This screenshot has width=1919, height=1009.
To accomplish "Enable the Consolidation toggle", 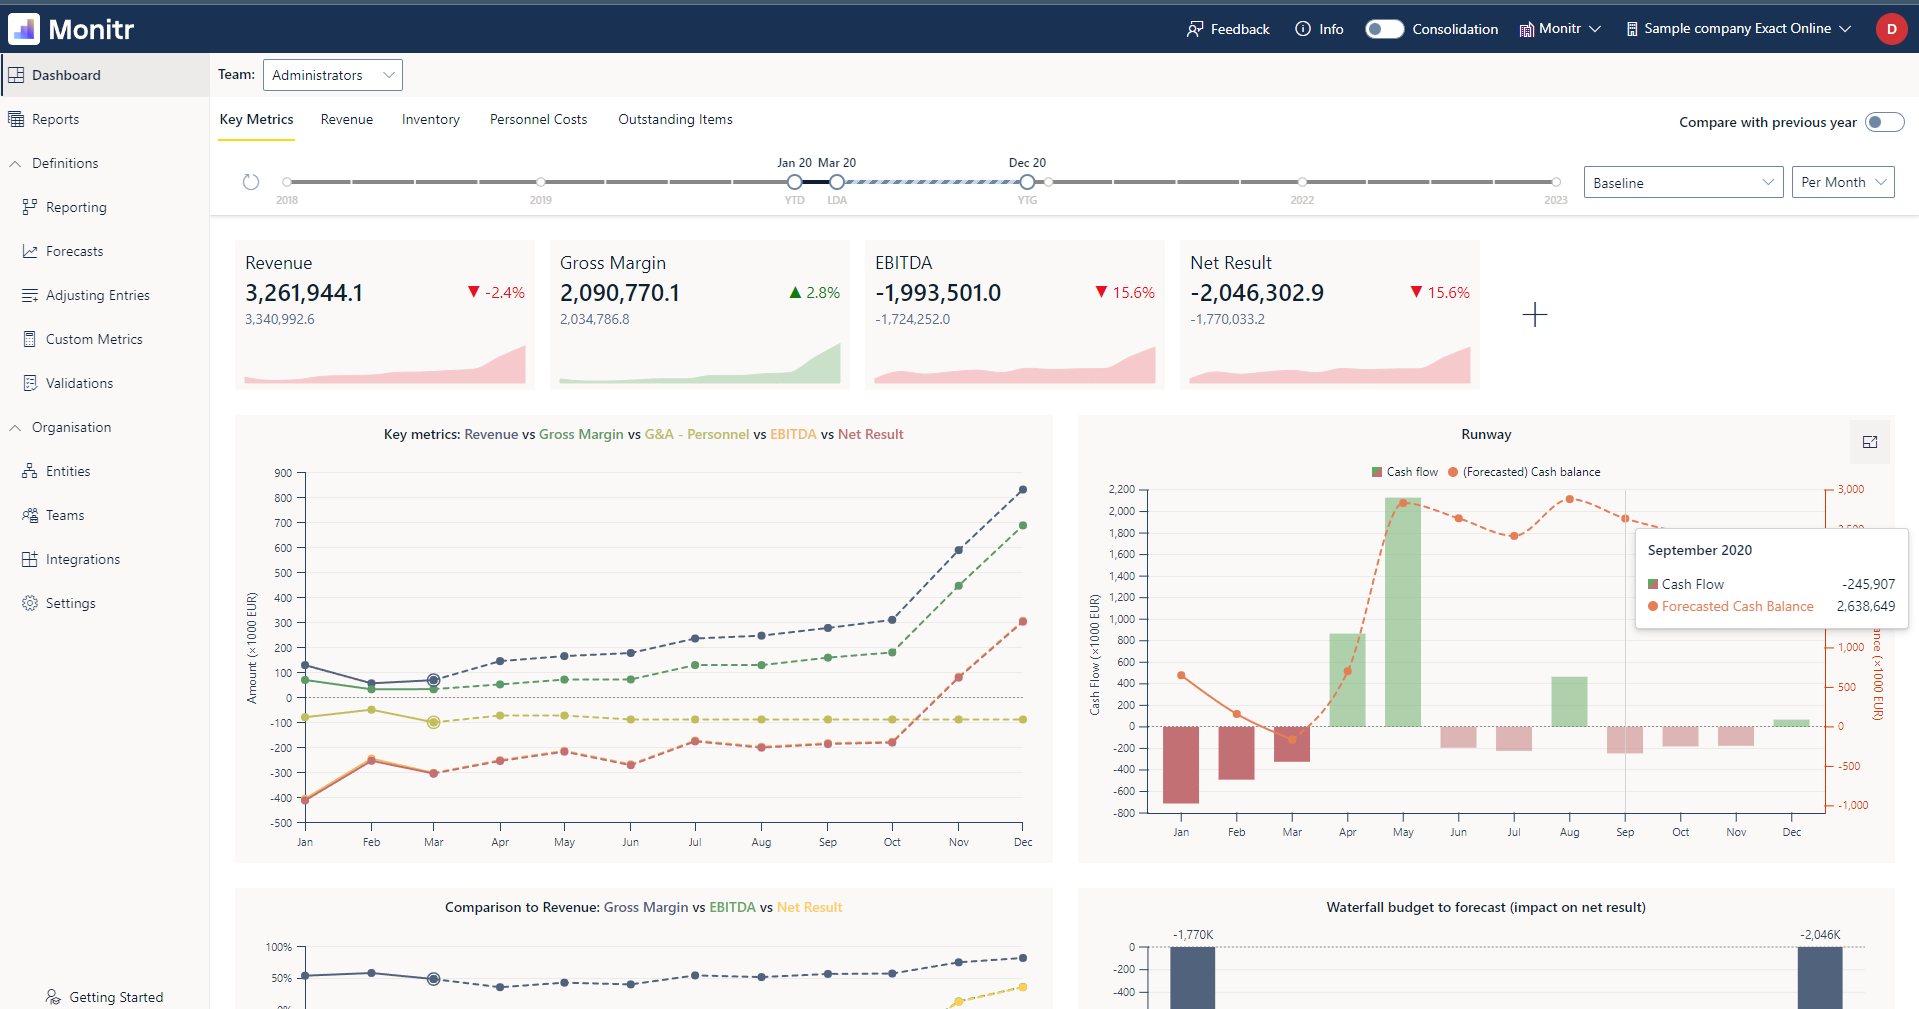I will (x=1384, y=29).
